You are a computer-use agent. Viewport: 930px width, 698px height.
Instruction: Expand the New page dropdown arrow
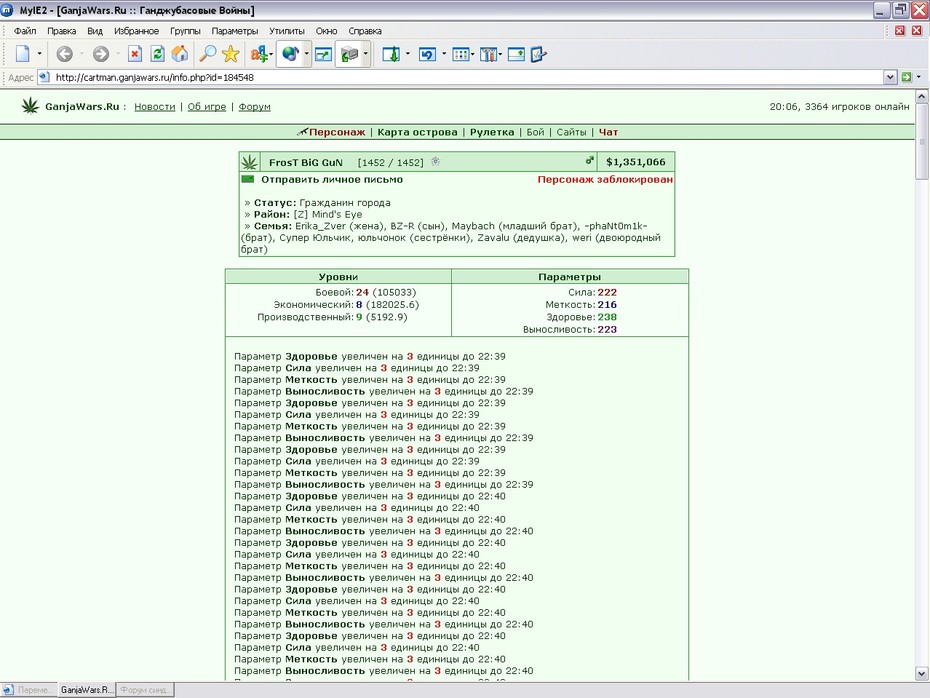click(x=40, y=54)
